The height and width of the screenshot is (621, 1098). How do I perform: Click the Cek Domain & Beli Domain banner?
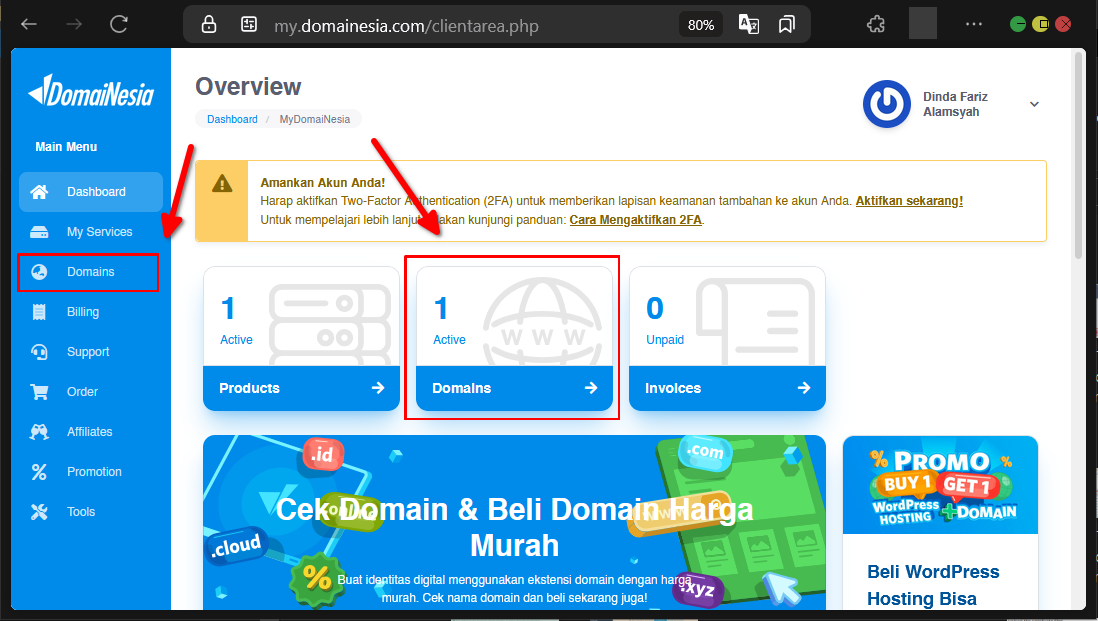514,522
